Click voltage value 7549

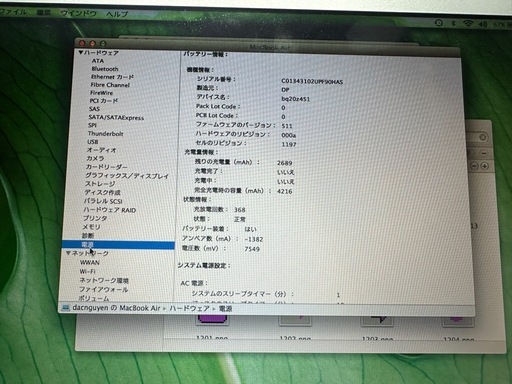(252, 249)
